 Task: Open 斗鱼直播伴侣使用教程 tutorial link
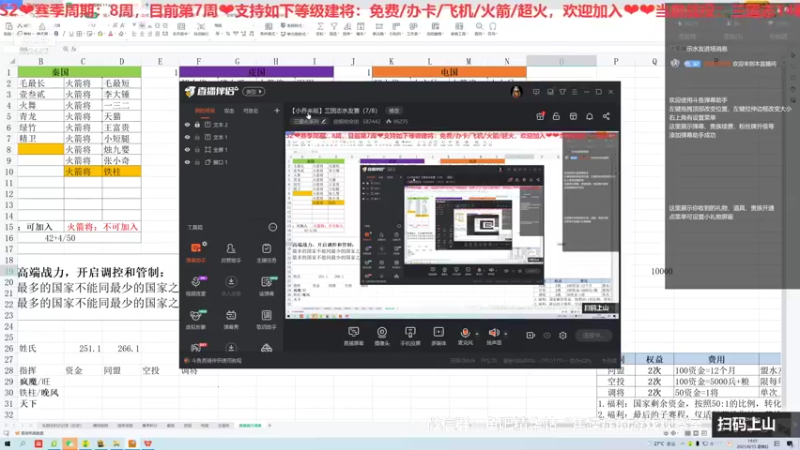pos(216,361)
